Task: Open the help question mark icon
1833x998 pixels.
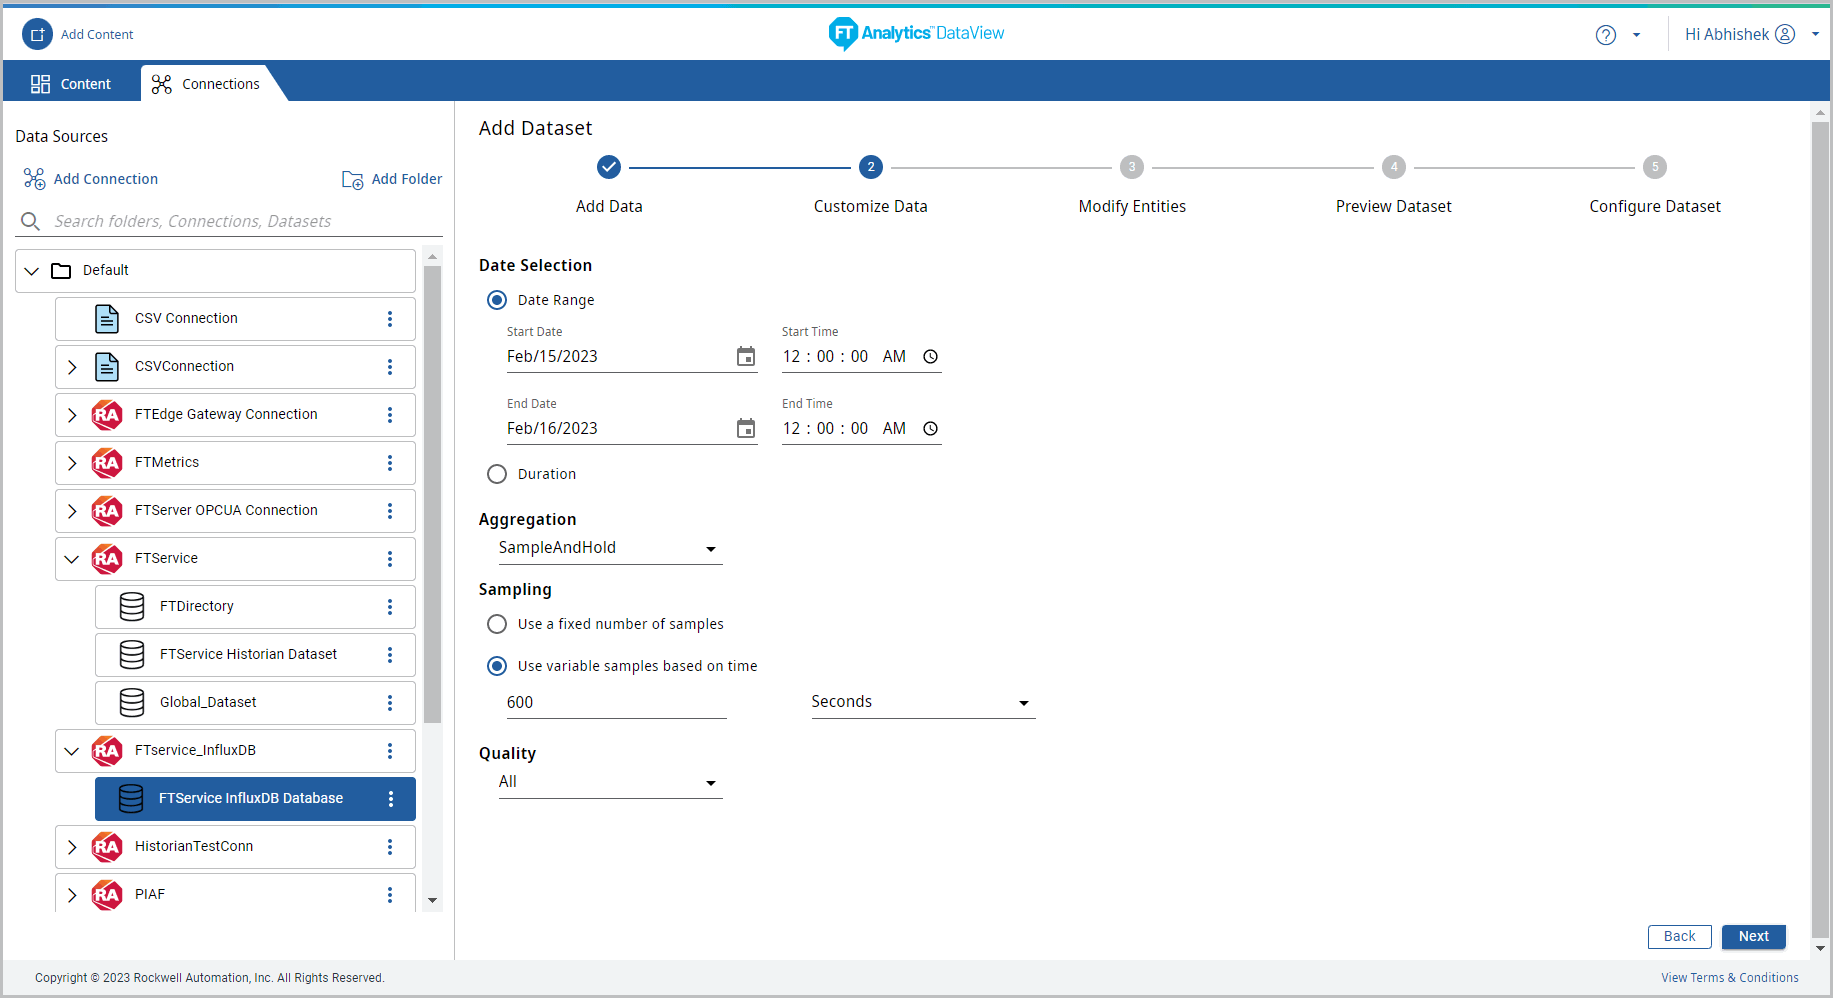Action: [x=1605, y=35]
